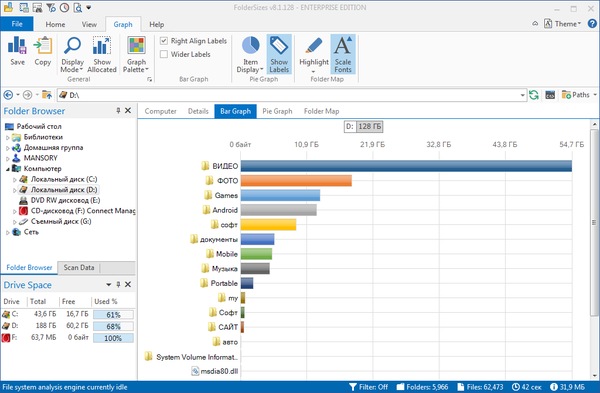Enable the Wider Labels checkbox
The height and width of the screenshot is (393, 600).
pyautogui.click(x=164, y=54)
